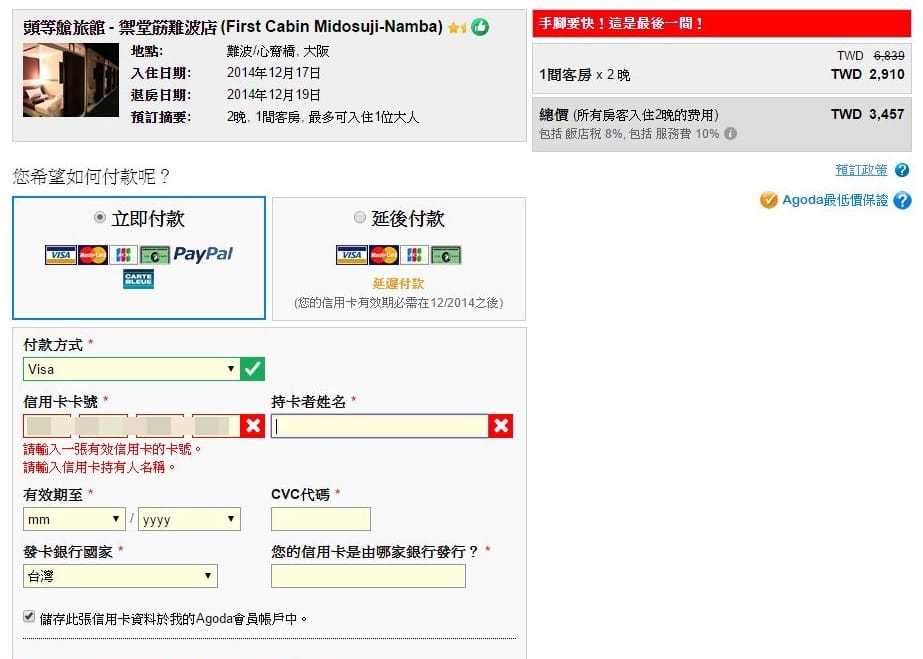The width and height of the screenshot is (923, 659).
Task: Click the CVC代碼 input field
Action: pyautogui.click(x=321, y=519)
